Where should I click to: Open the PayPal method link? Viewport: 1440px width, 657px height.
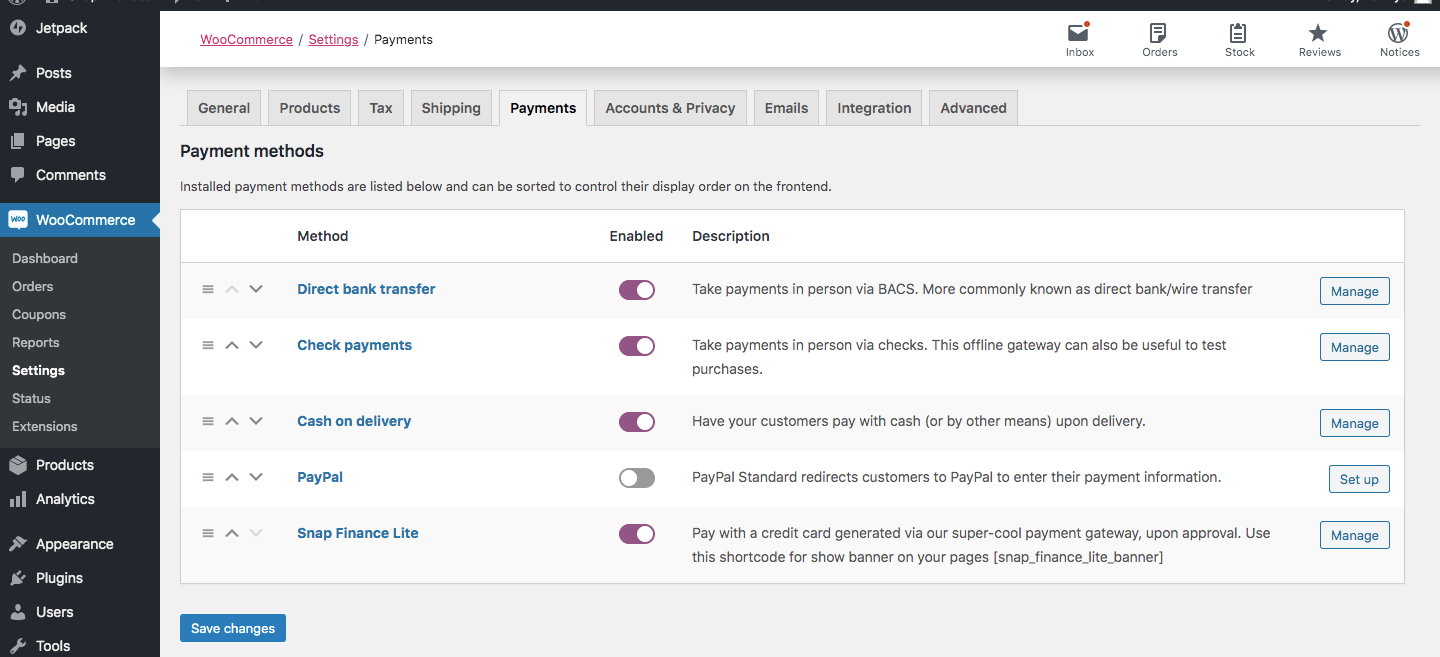click(x=320, y=477)
